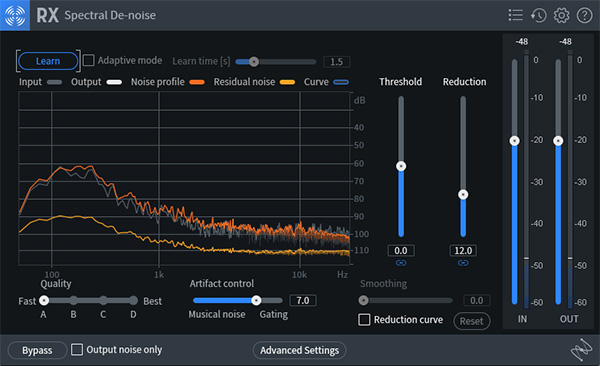Click the noise spectrum graph display
600x366 pixels.
pos(184,178)
